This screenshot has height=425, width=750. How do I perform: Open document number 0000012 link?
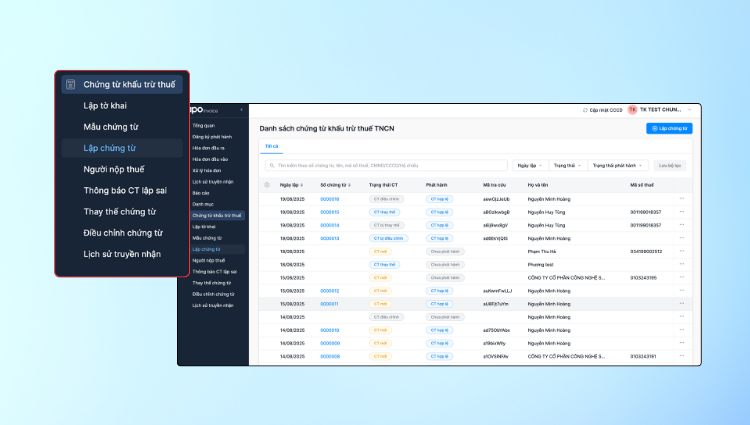click(x=330, y=291)
